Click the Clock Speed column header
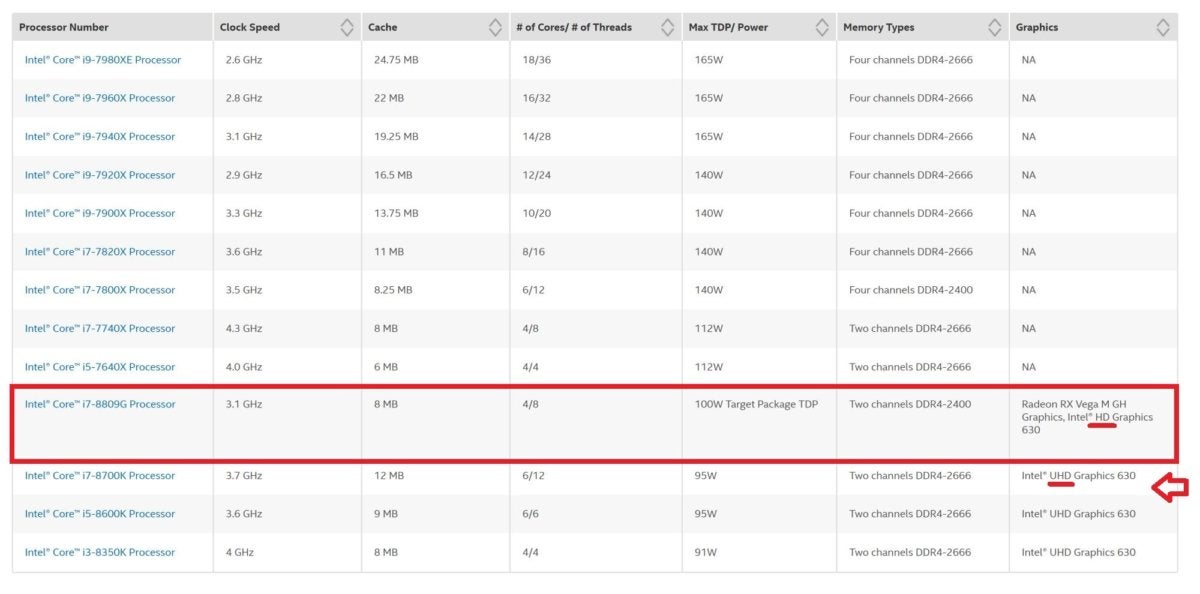 pos(250,27)
